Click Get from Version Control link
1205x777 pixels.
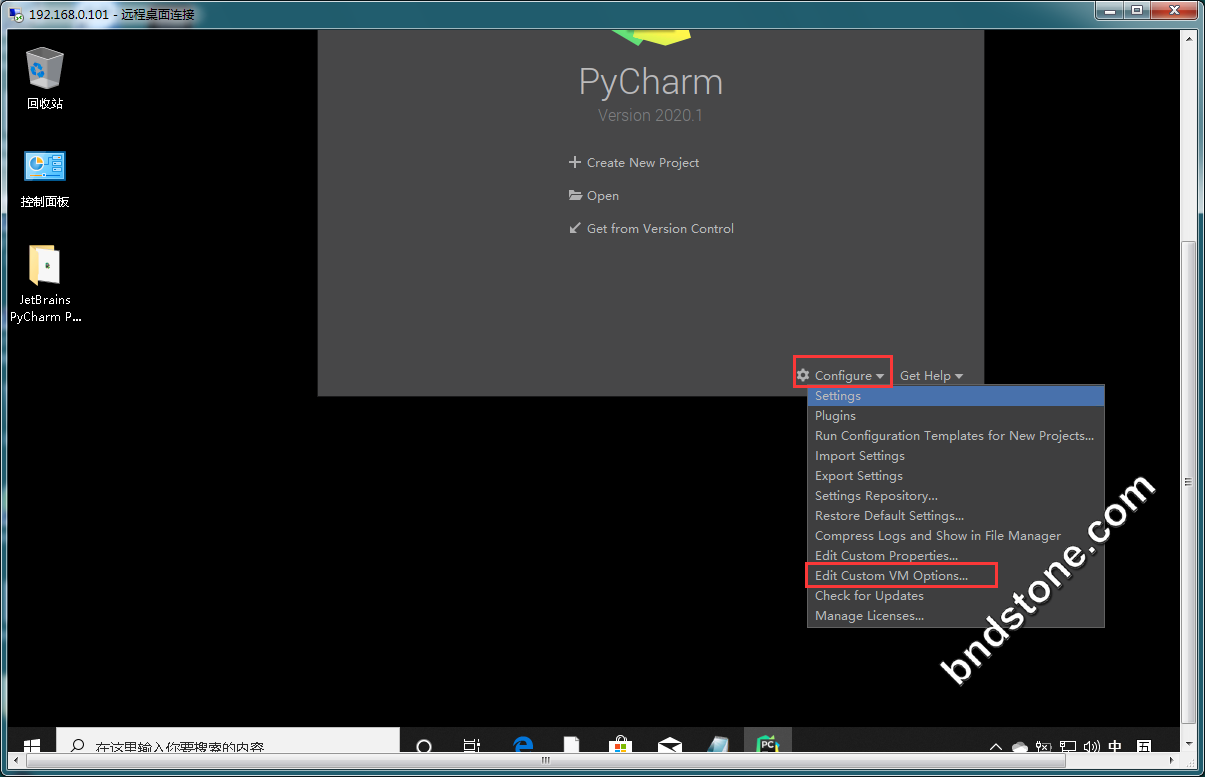660,228
